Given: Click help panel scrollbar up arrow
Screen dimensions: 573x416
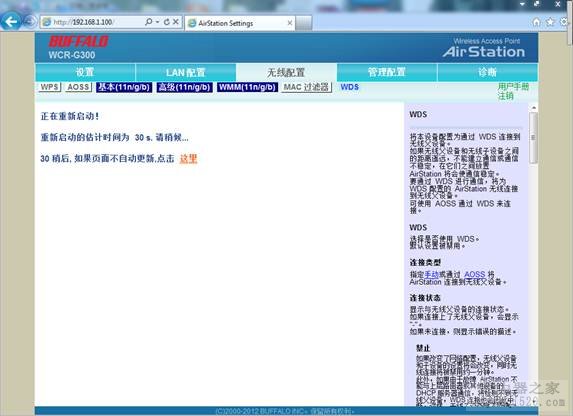Looking at the screenshot, I should pyautogui.click(x=534, y=107).
